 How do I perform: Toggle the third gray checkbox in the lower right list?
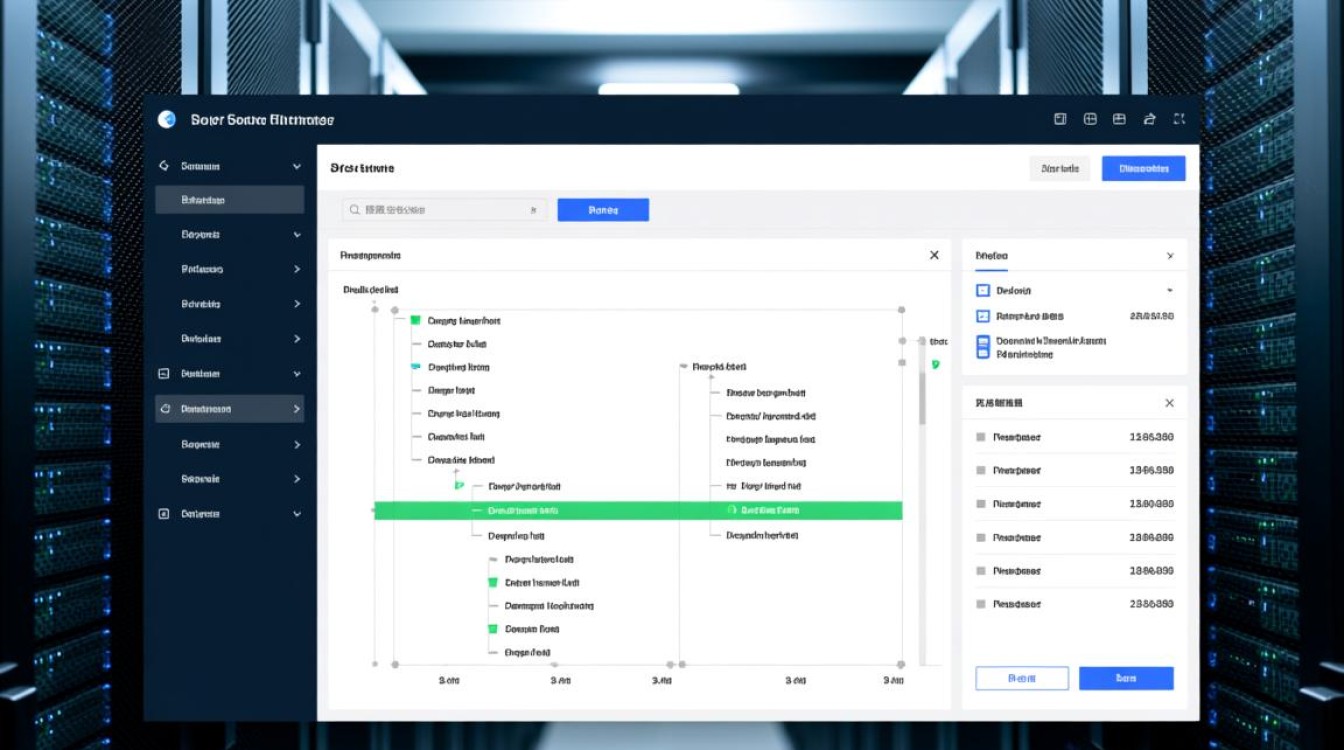981,504
